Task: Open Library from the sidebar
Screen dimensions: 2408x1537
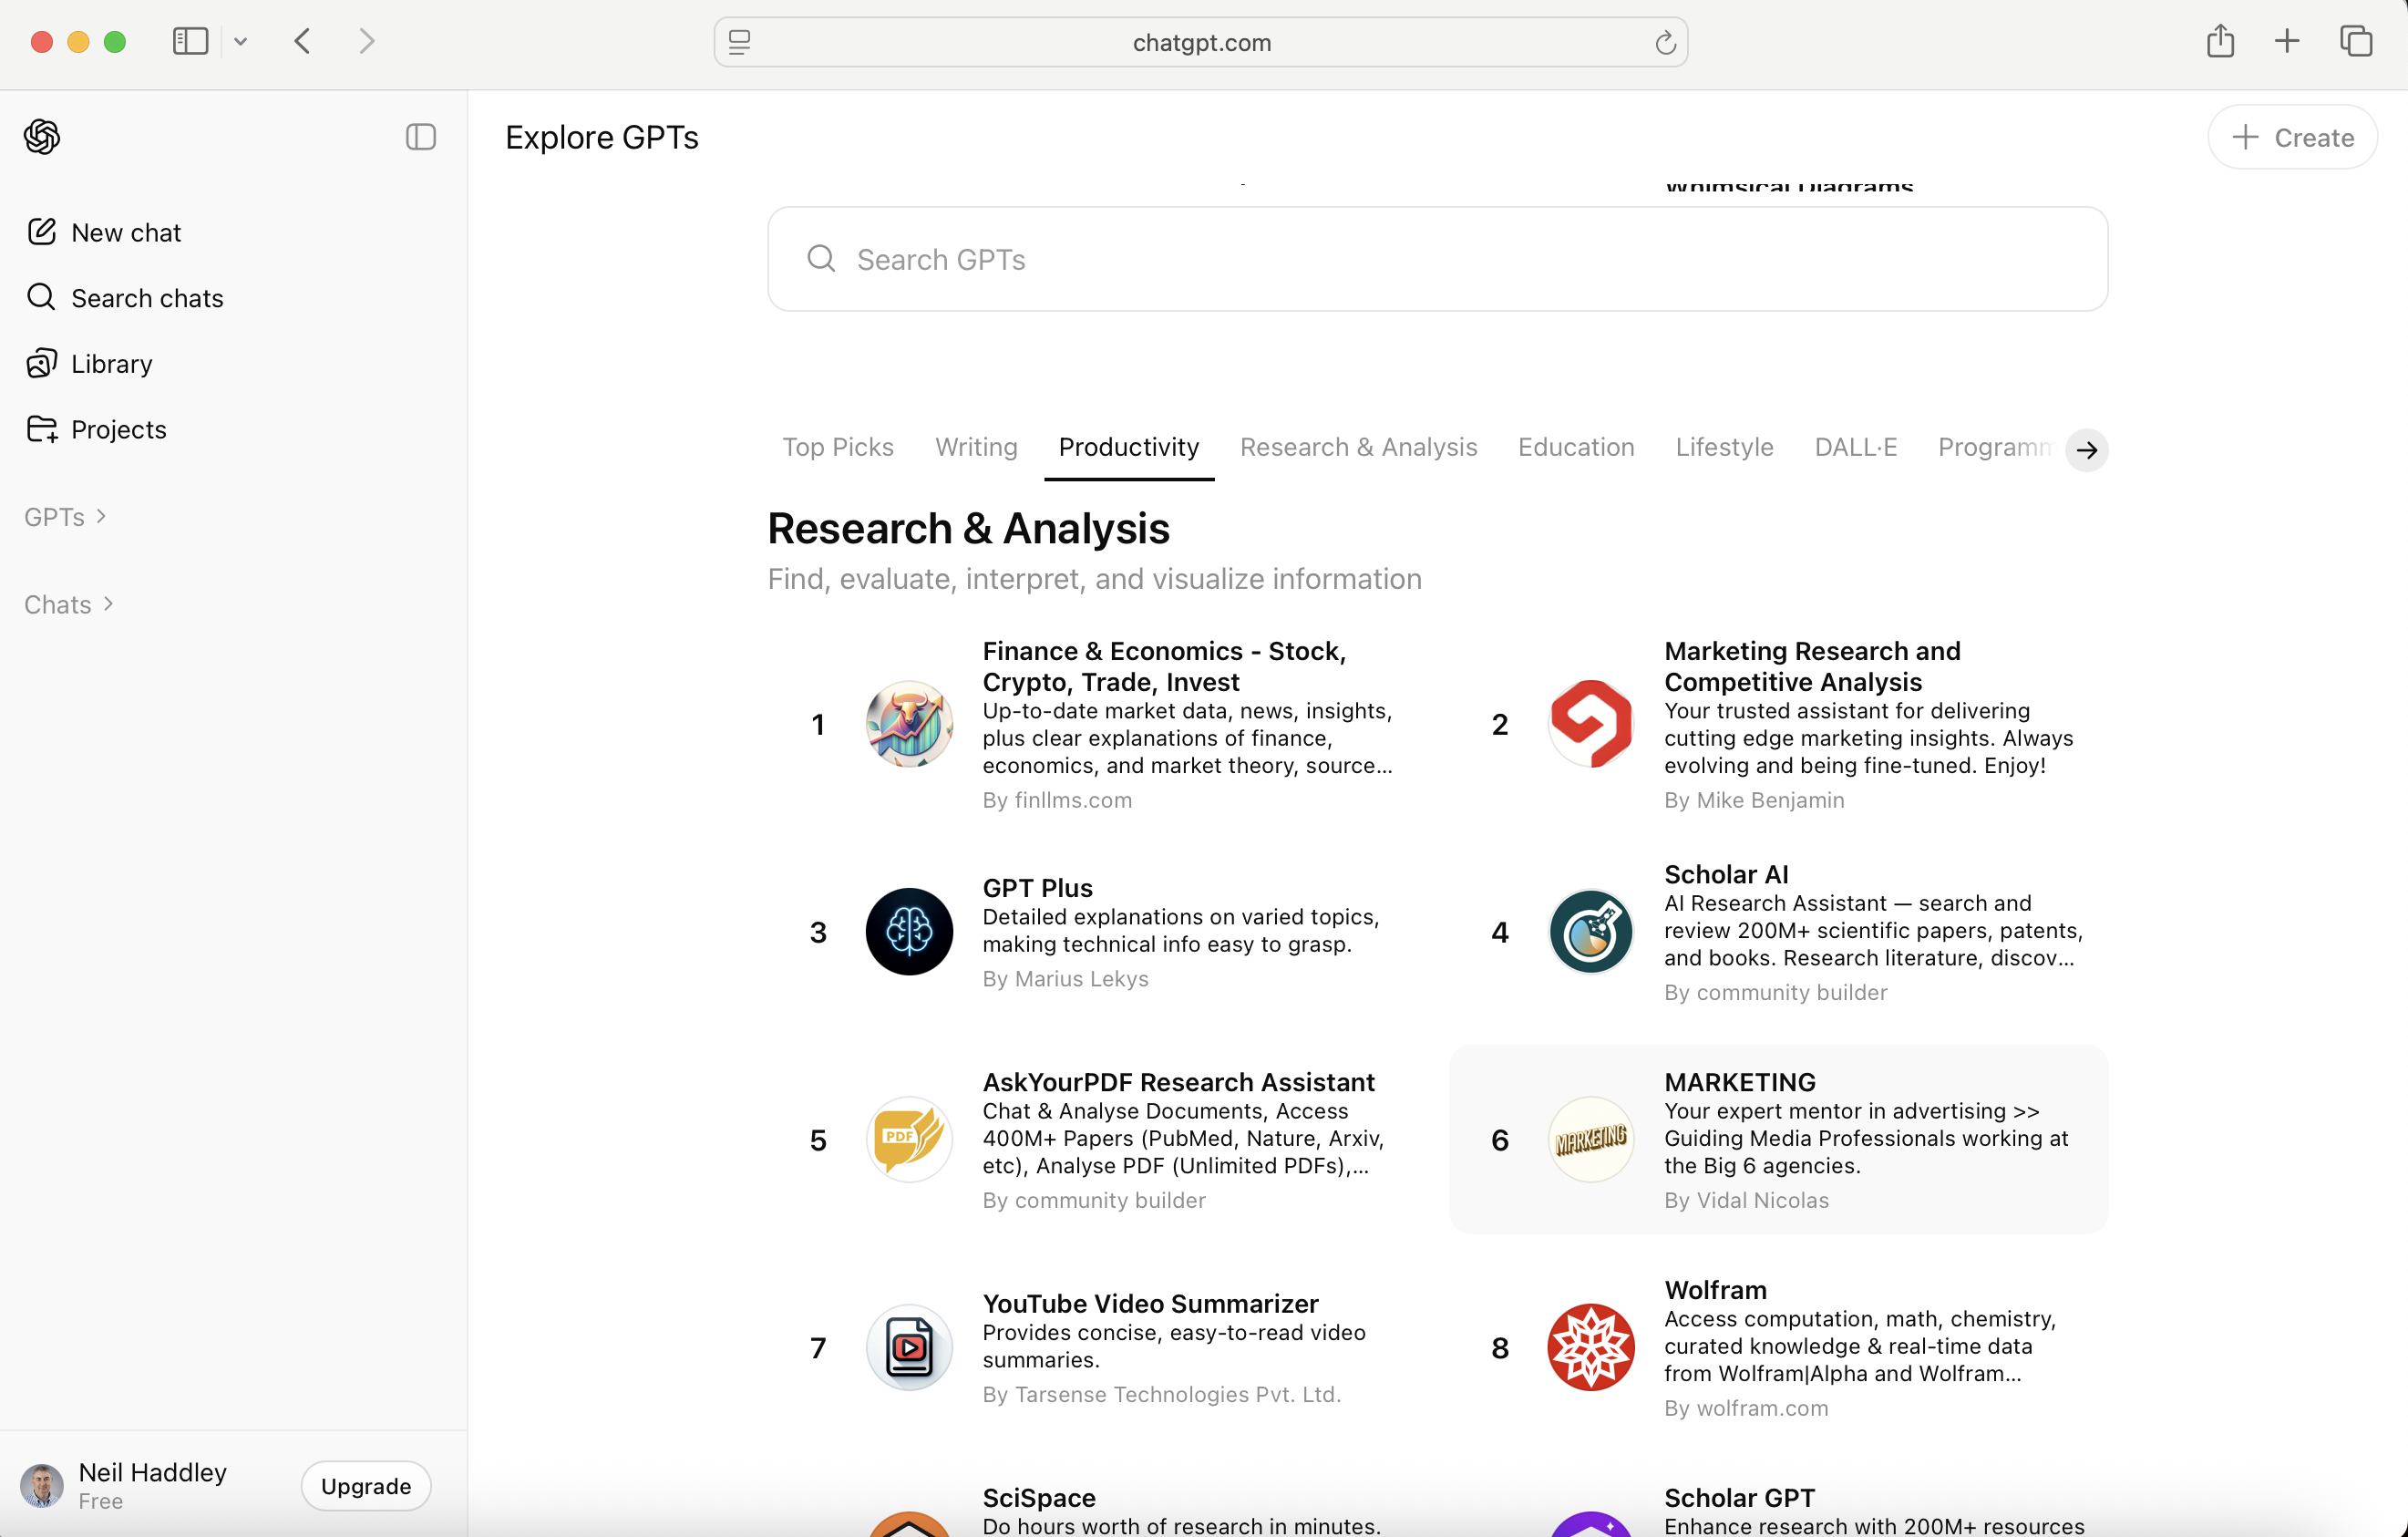Action: (111, 363)
